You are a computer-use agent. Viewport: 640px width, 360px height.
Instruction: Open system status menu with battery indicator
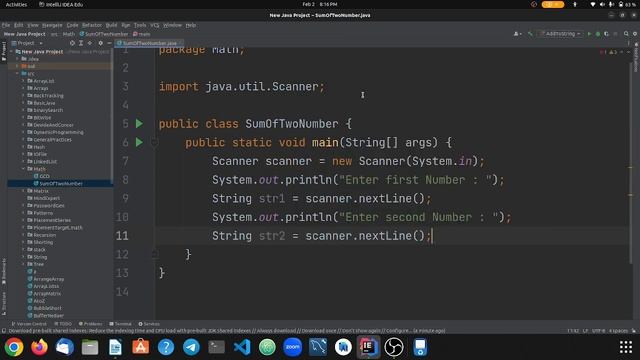click(x=613, y=4)
